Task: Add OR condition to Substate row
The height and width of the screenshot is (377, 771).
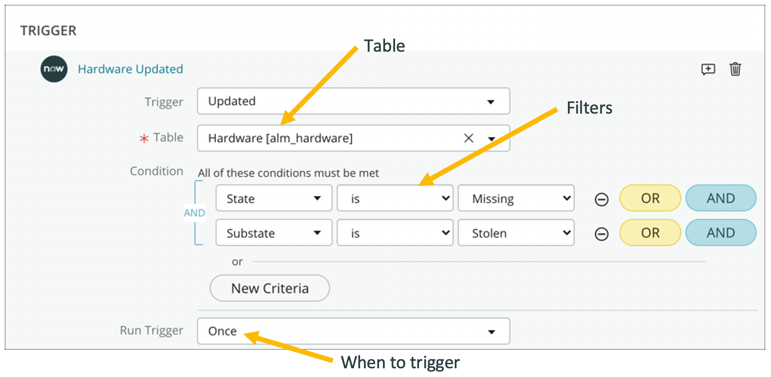Action: (650, 232)
